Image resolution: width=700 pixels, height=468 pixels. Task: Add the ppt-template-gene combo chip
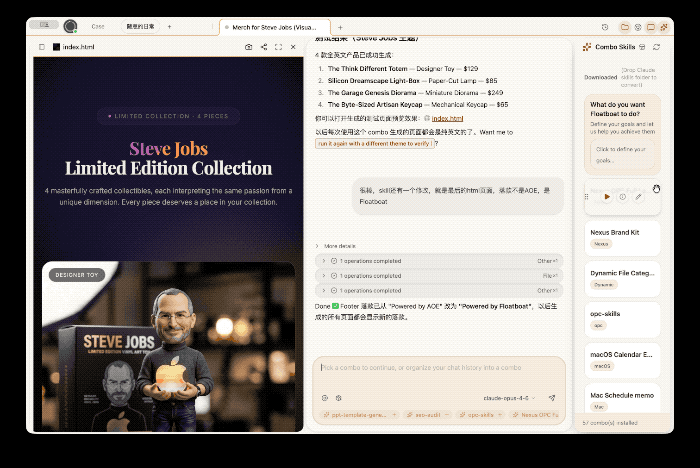coord(394,415)
